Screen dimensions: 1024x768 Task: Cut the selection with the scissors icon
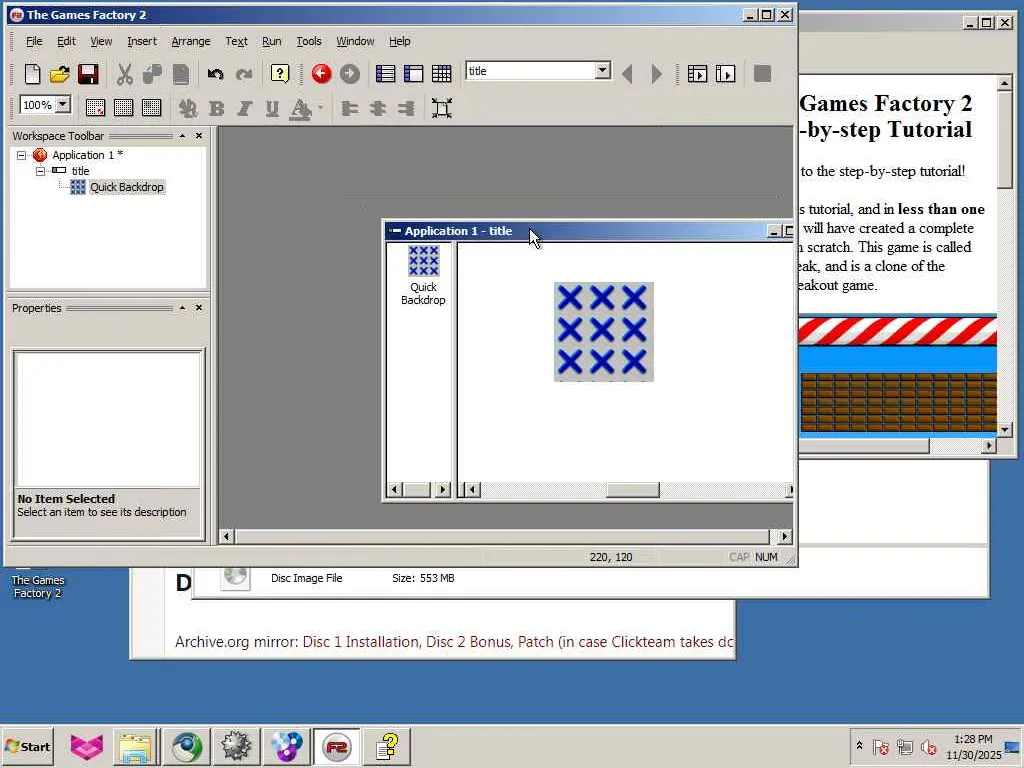(124, 74)
